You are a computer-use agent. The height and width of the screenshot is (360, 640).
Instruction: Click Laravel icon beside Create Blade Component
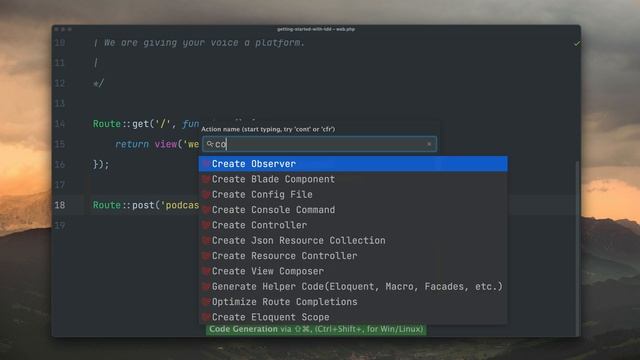[206, 179]
